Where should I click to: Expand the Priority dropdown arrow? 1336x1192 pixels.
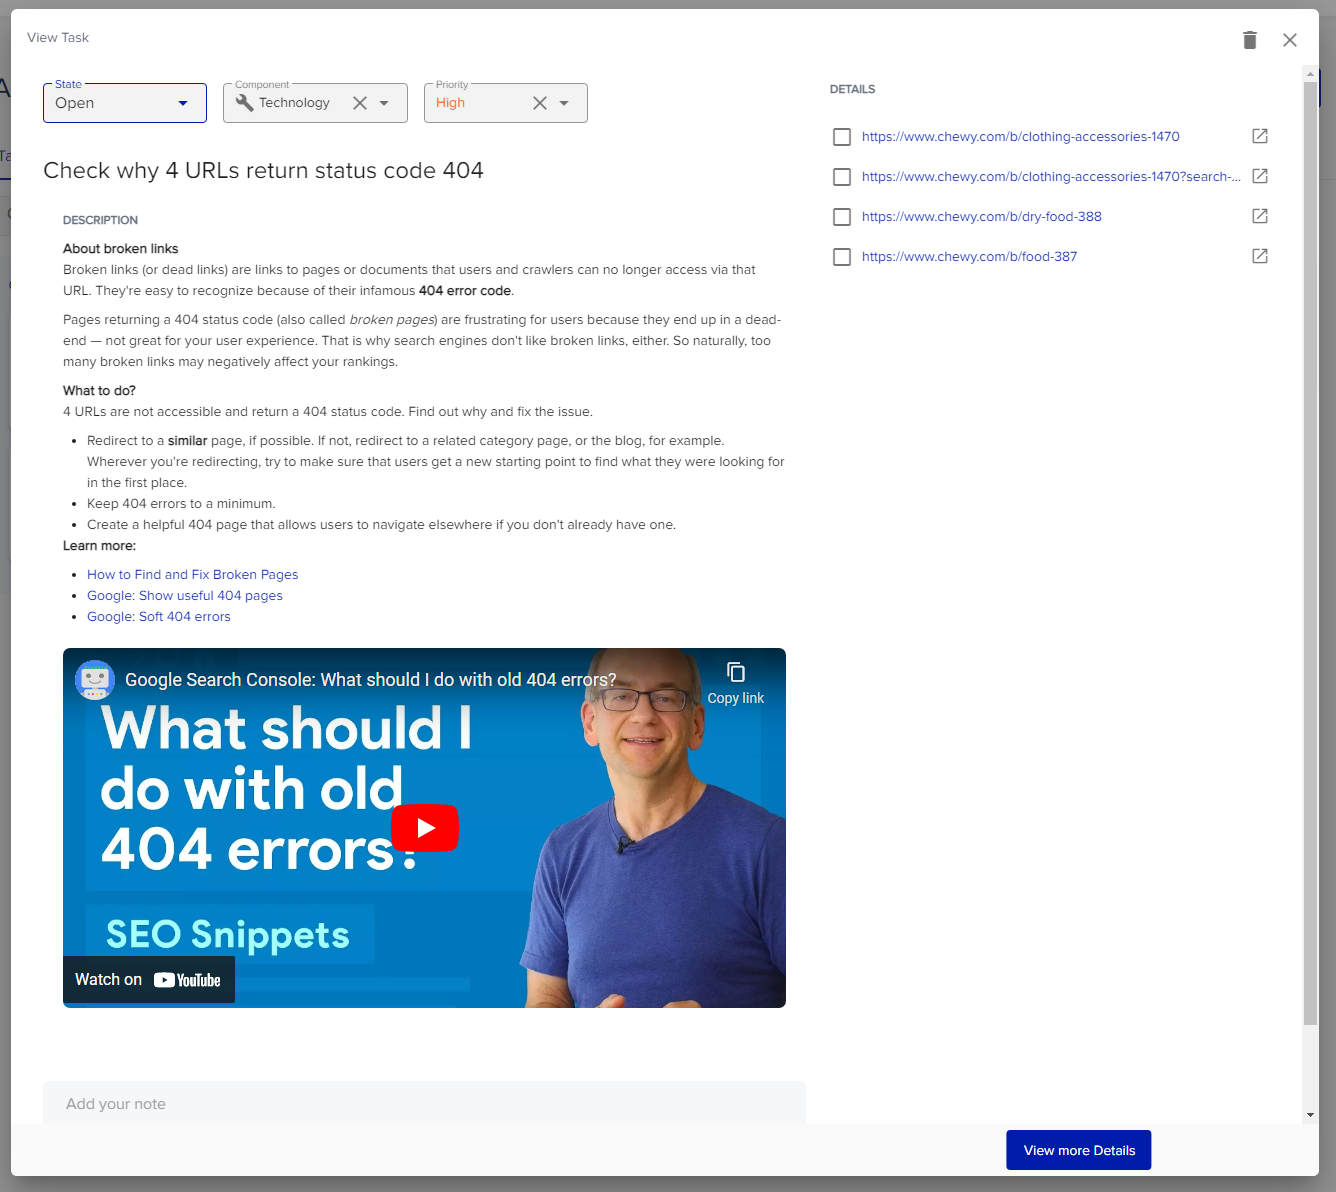[x=564, y=103]
